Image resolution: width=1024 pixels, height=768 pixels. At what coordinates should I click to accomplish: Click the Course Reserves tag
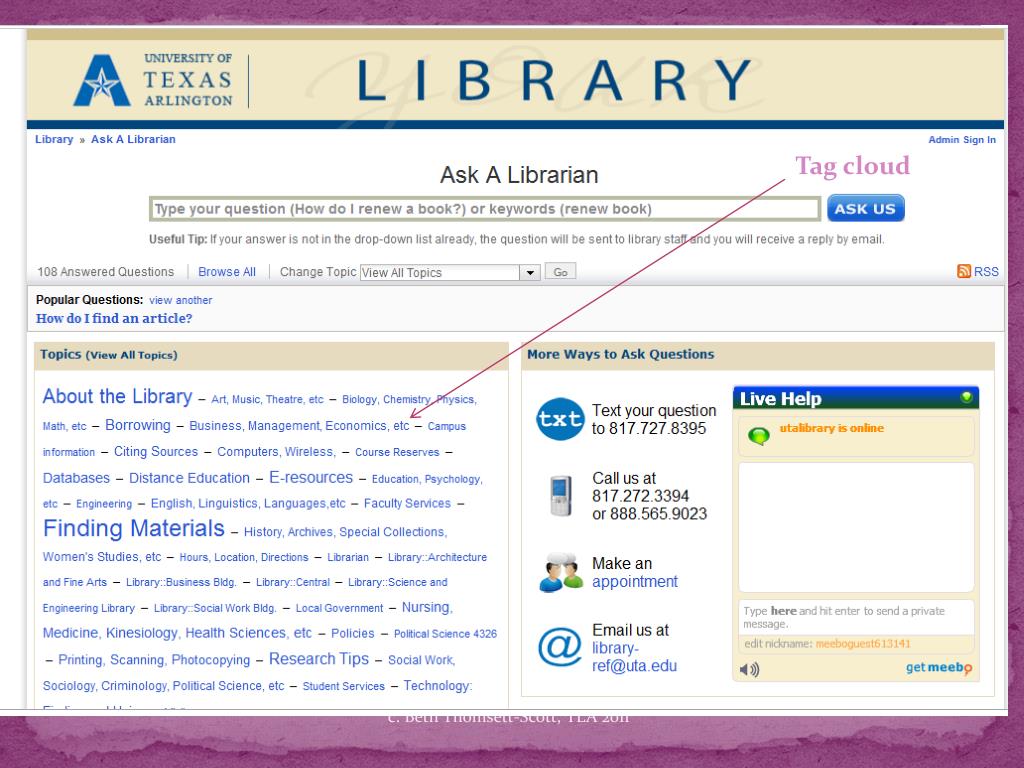coord(397,453)
